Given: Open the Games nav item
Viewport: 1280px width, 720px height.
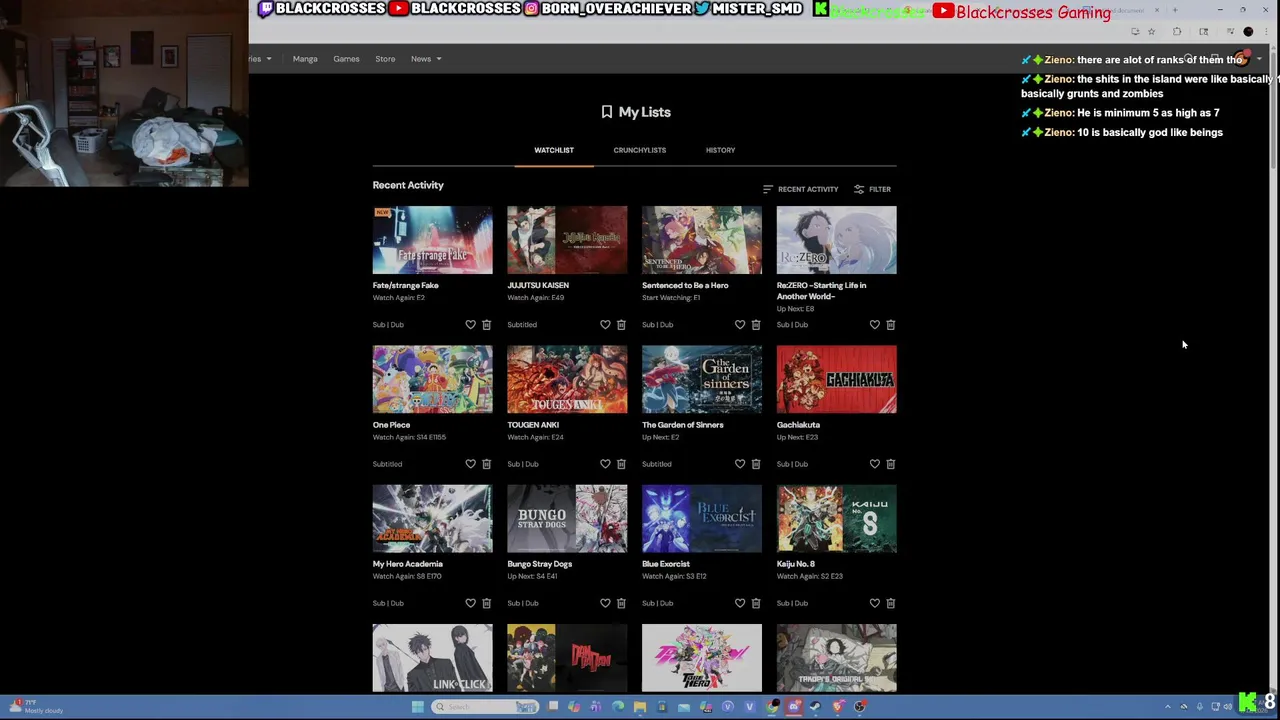Looking at the screenshot, I should point(346,59).
